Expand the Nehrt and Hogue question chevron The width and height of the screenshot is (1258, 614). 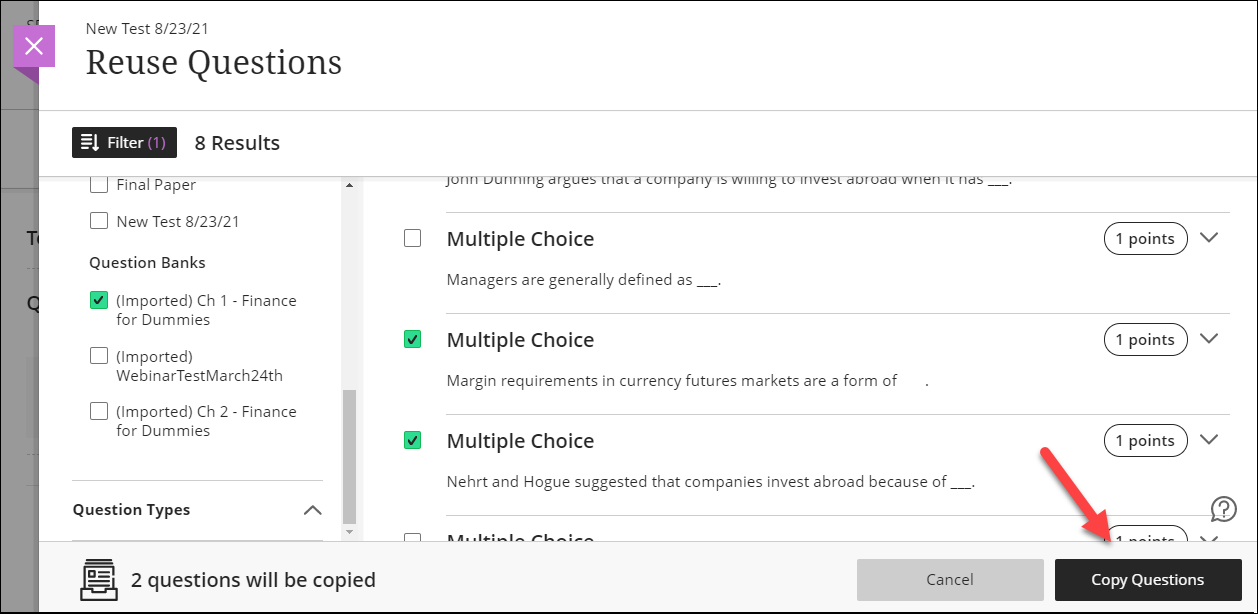pyautogui.click(x=1209, y=439)
